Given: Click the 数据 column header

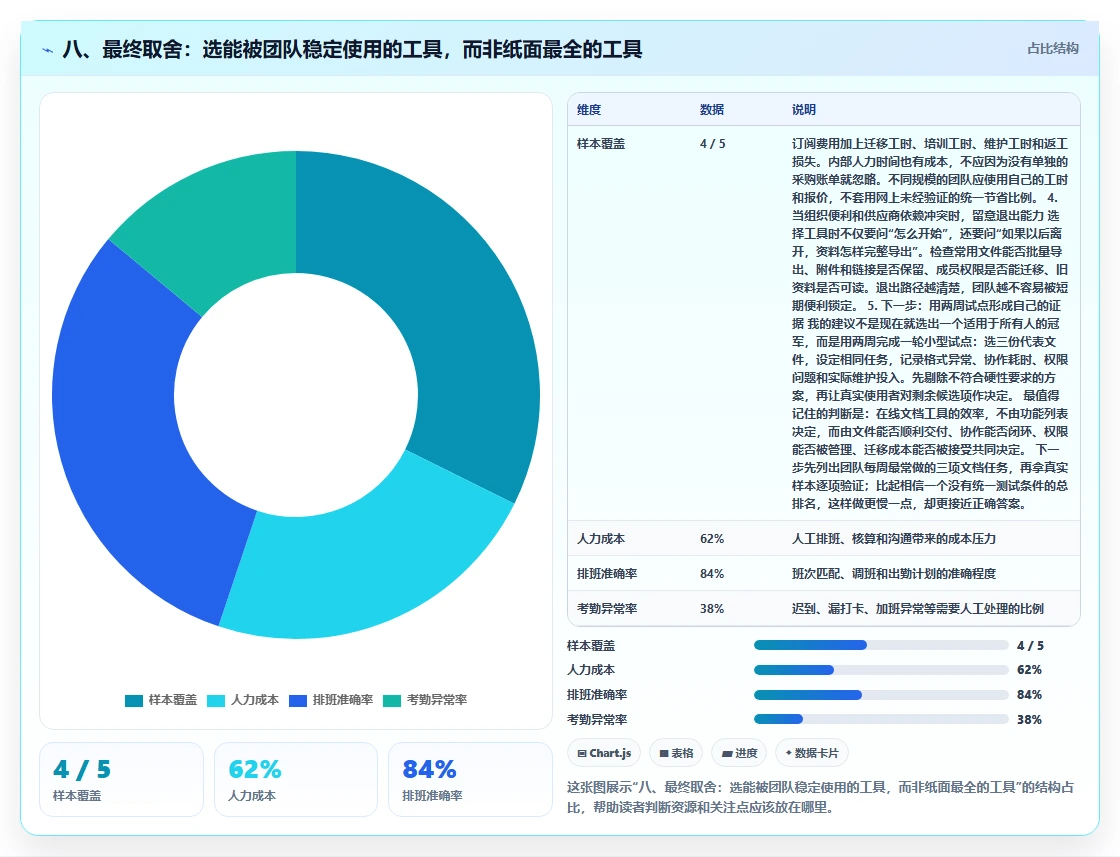Looking at the screenshot, I should pos(711,109).
